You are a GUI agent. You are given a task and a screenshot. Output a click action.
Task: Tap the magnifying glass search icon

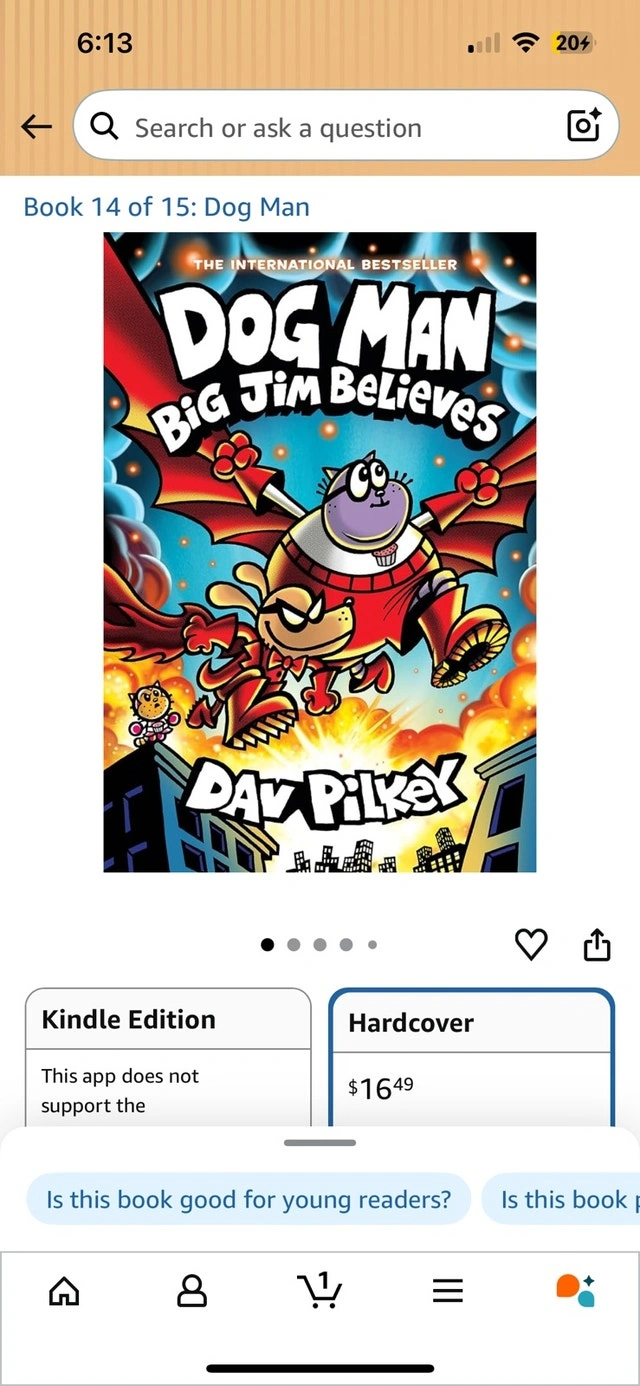pos(104,126)
